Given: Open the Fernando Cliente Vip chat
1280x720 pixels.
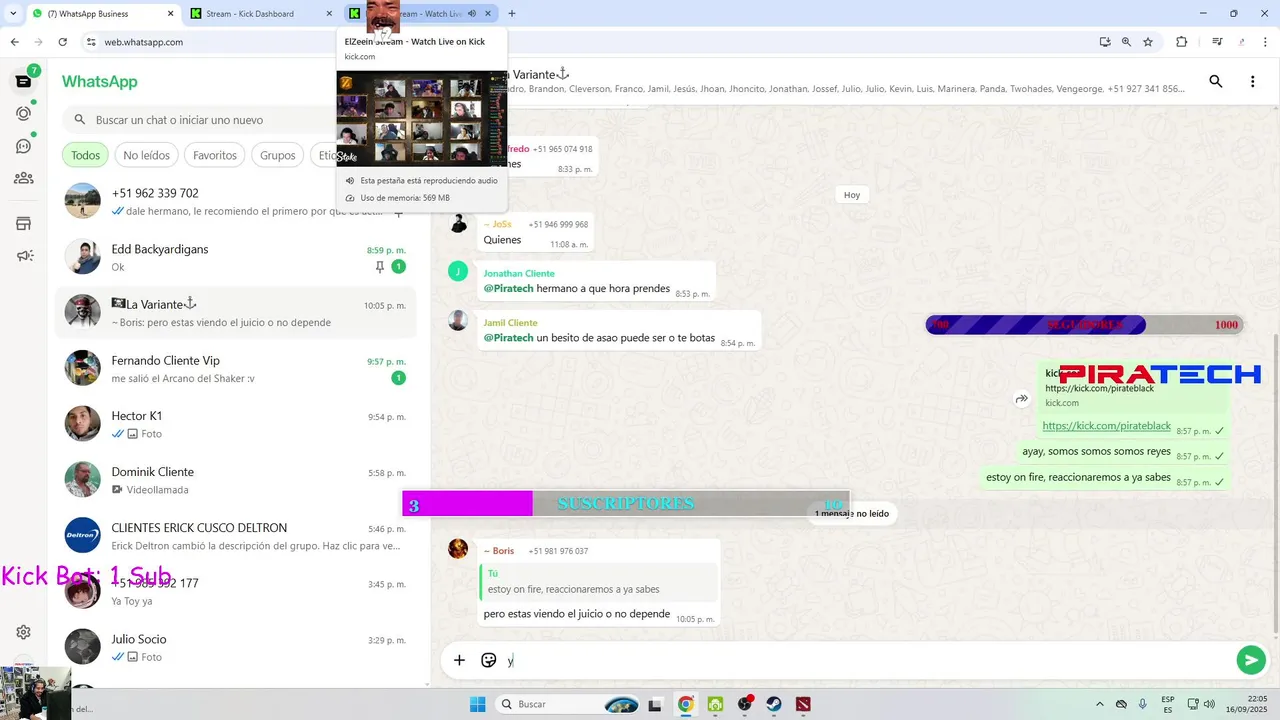Looking at the screenshot, I should coord(236,369).
